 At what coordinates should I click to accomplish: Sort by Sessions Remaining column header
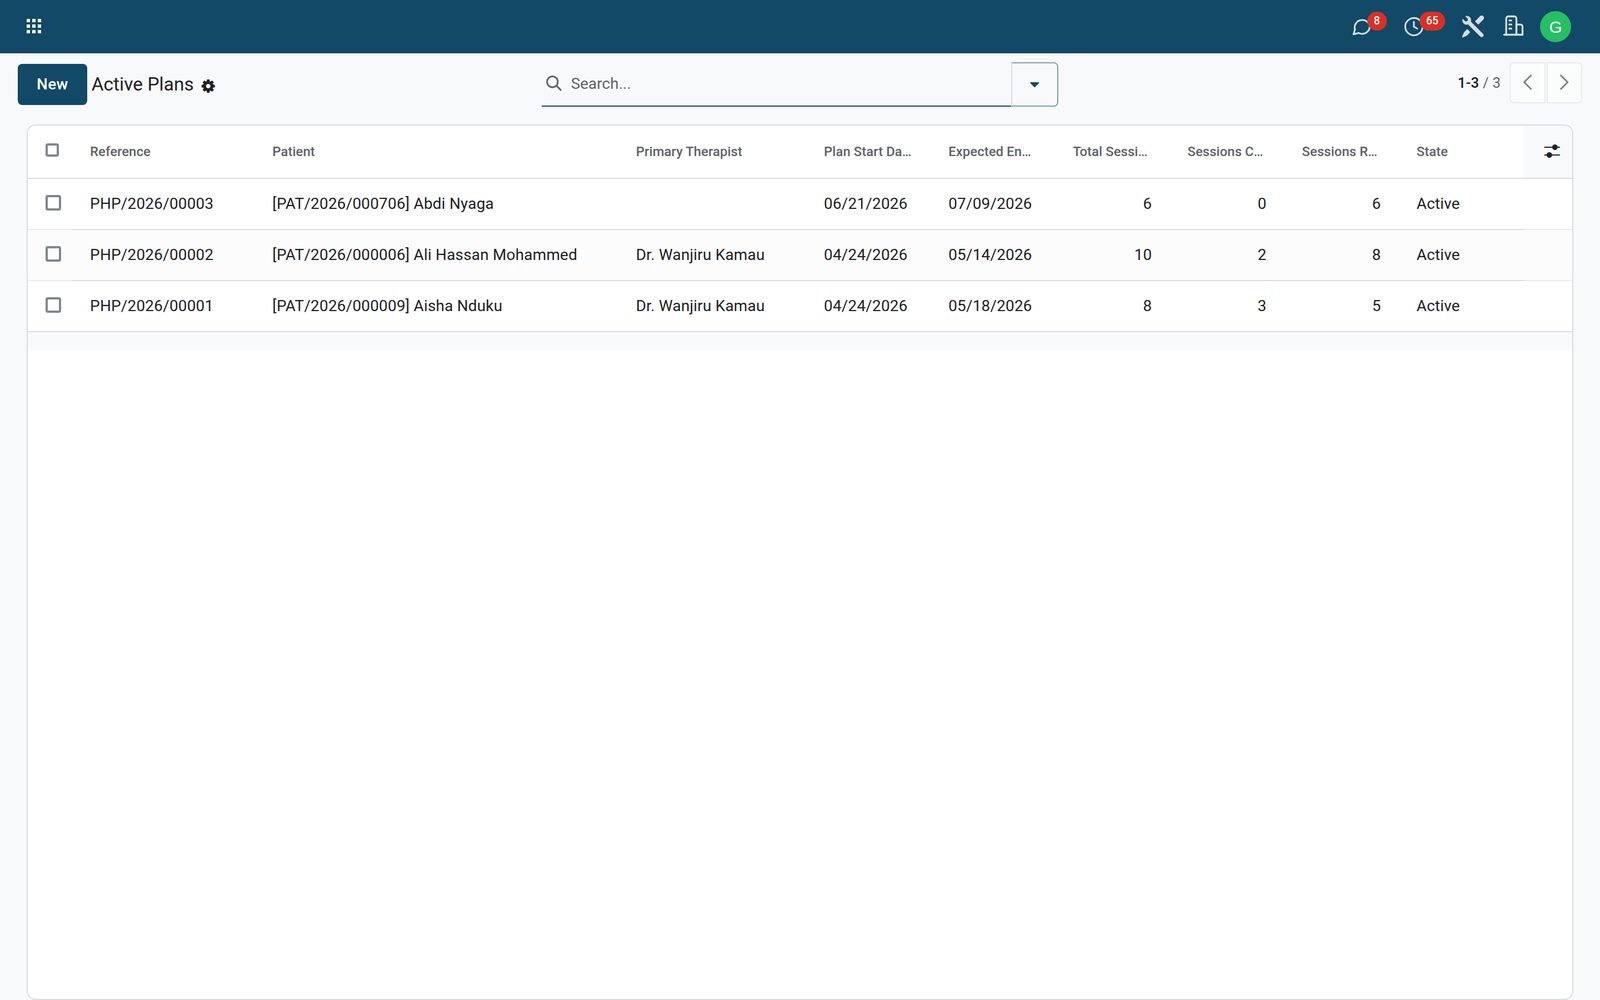coord(1339,152)
